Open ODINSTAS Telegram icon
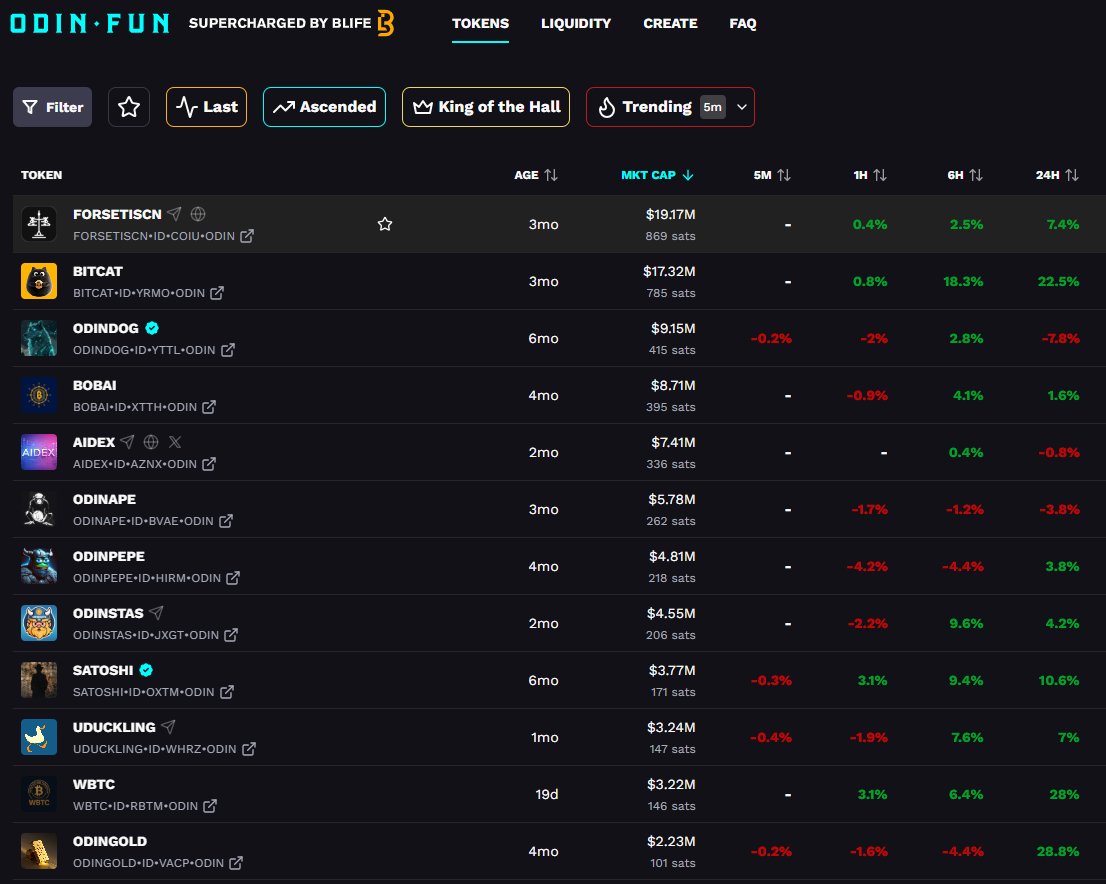This screenshot has width=1106, height=884. (157, 613)
